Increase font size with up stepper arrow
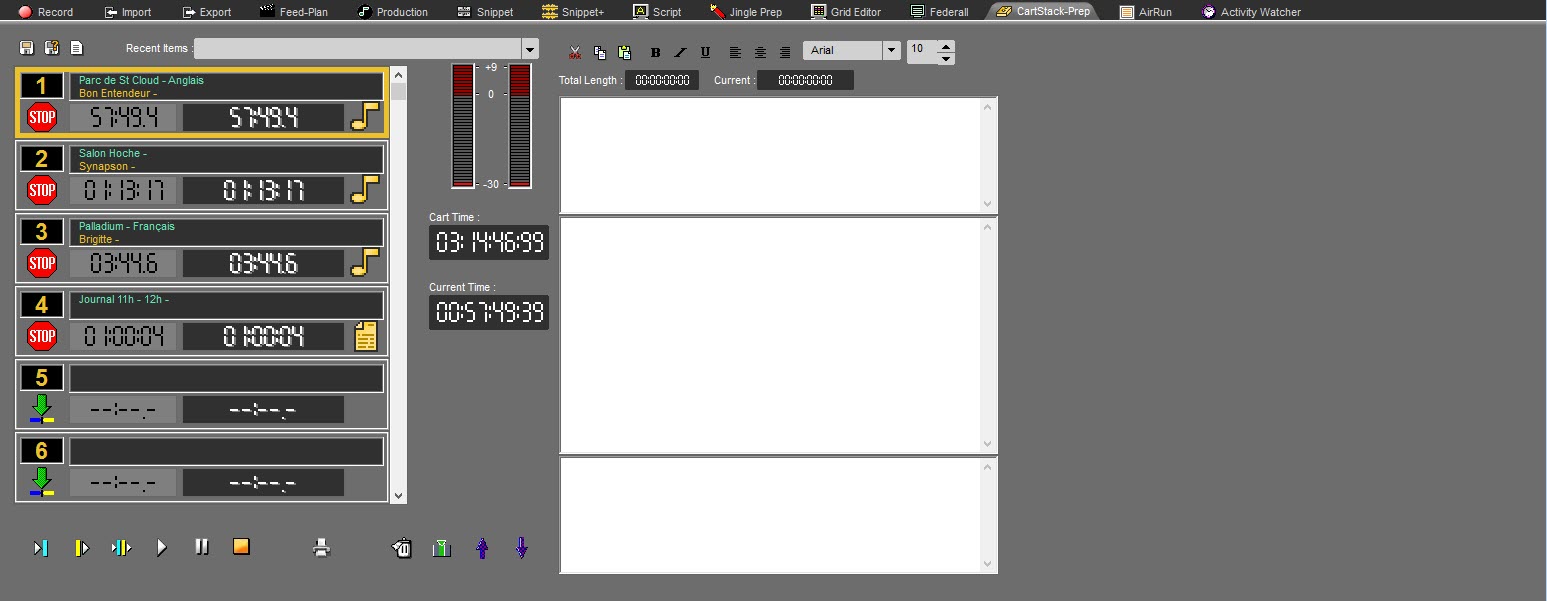Viewport: 1547px width, 601px height. [x=946, y=45]
